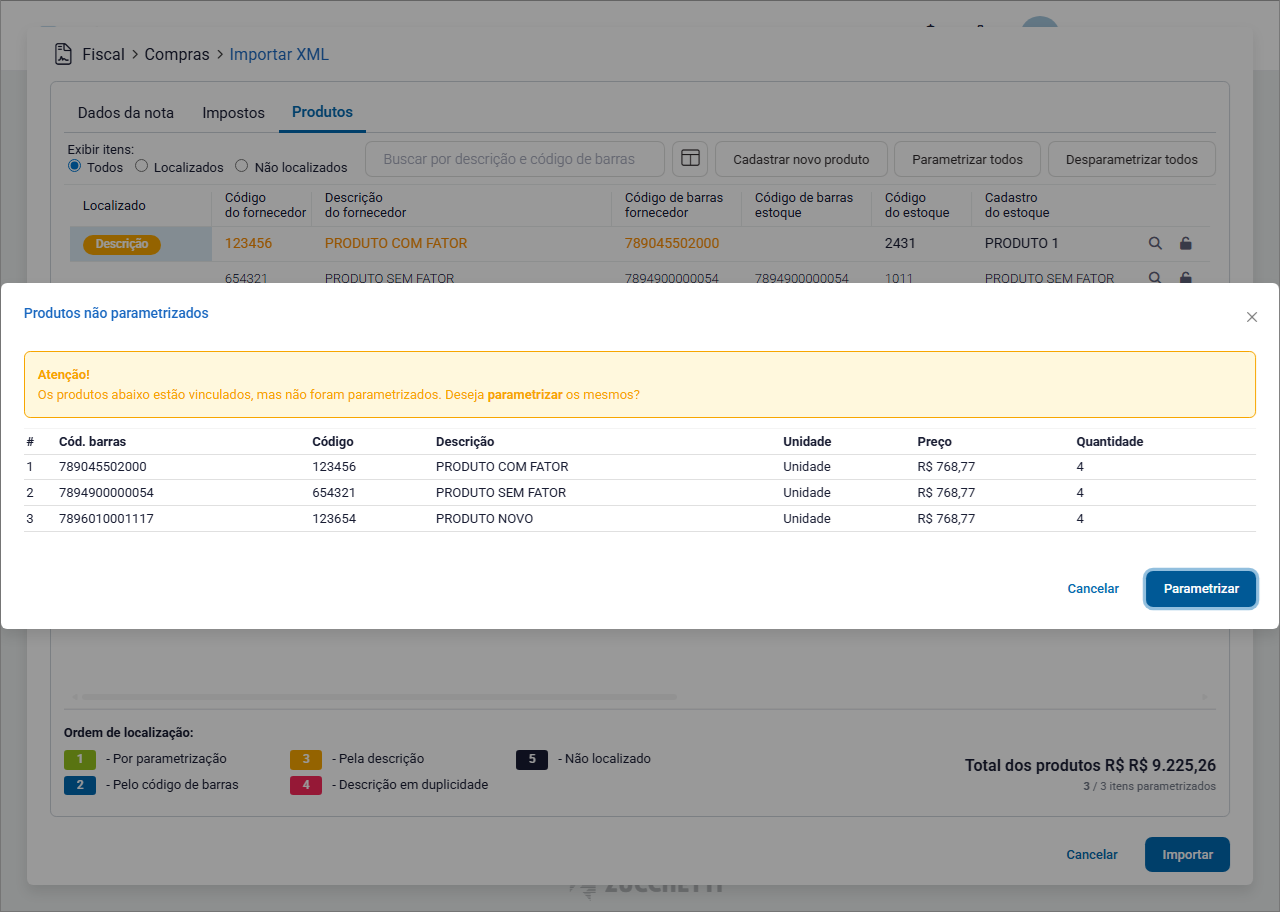The height and width of the screenshot is (912, 1280).
Task: Open the column layout icon button
Action: point(690,159)
